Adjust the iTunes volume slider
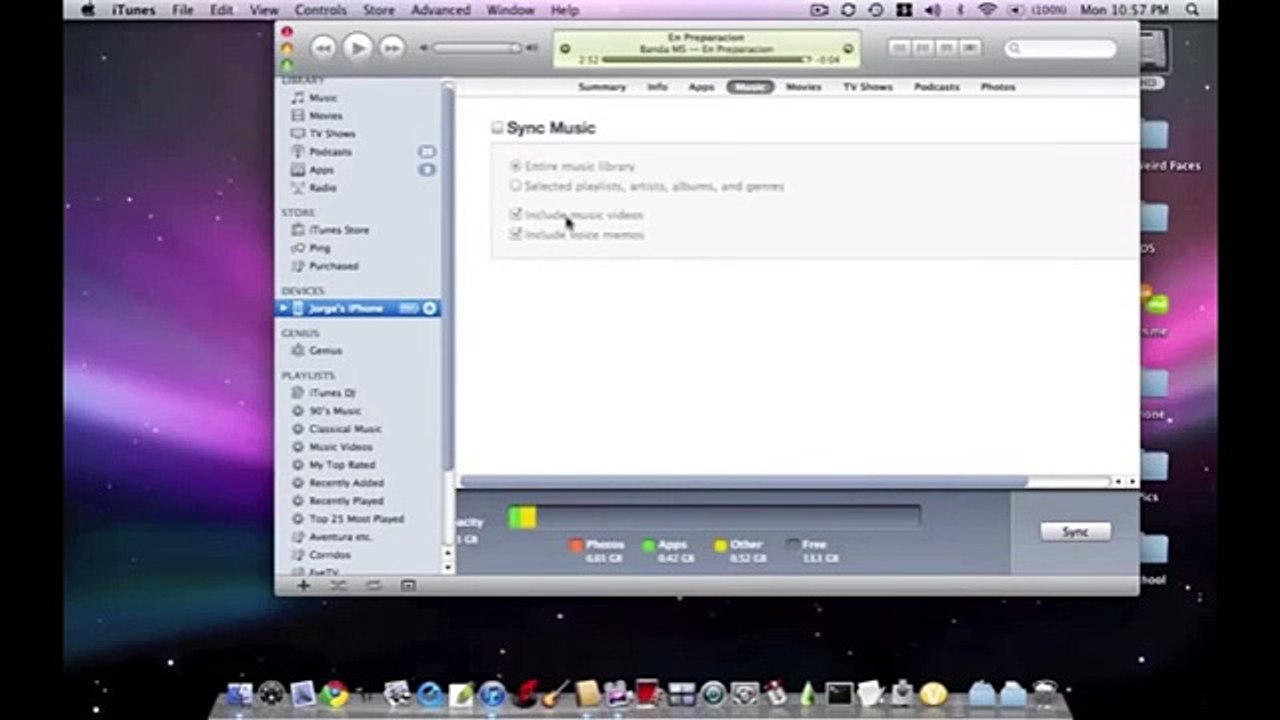This screenshot has height=720, width=1280. pos(476,47)
